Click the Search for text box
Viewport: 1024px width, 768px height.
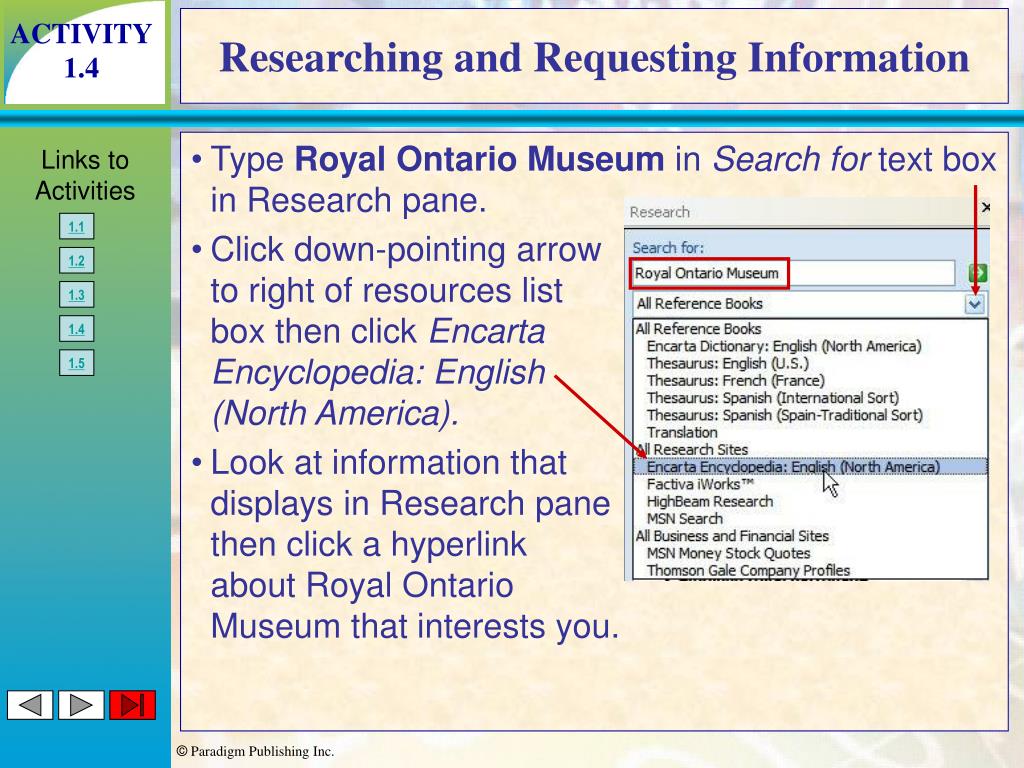tap(793, 273)
